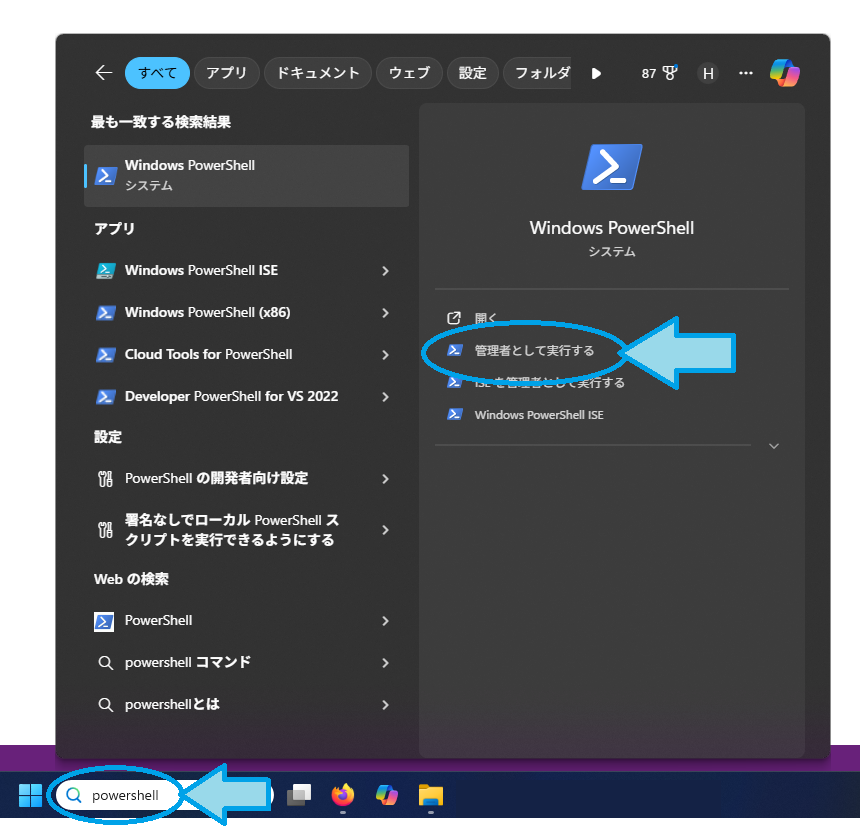This screenshot has width=860, height=833.
Task: Open File Explorer from the taskbar
Action: click(x=431, y=795)
